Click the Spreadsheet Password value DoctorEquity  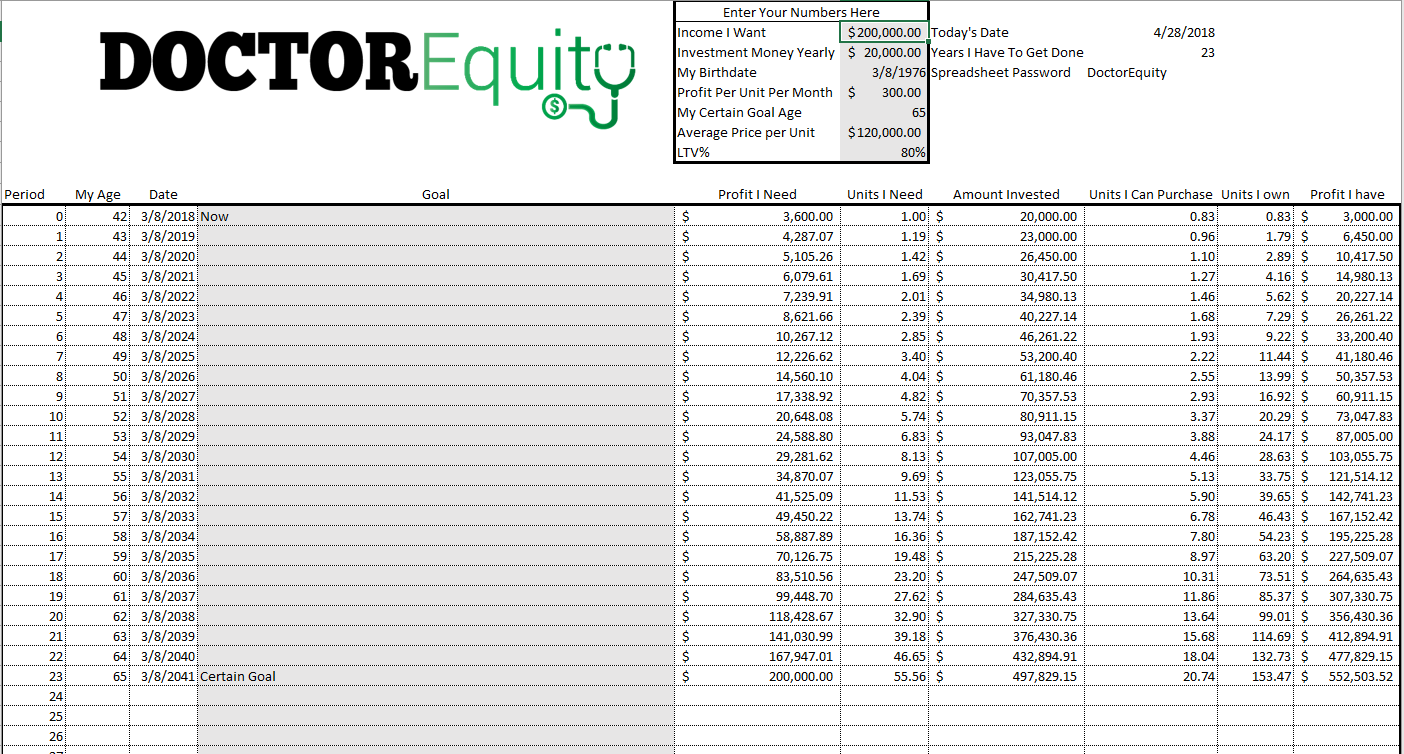pos(1127,72)
